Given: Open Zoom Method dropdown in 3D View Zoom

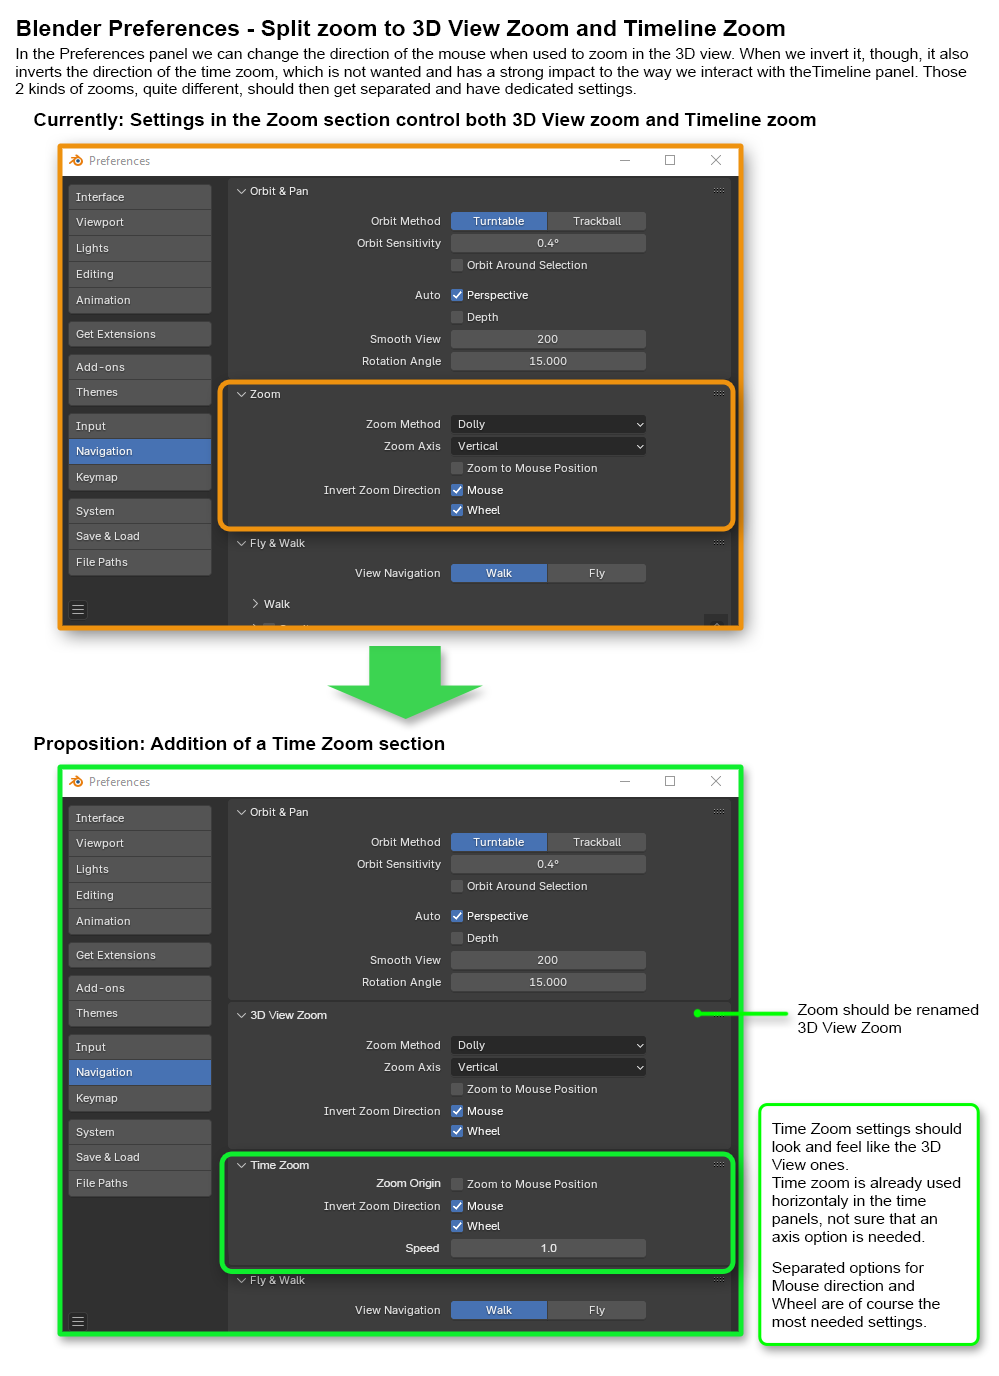Looking at the screenshot, I should [548, 1045].
